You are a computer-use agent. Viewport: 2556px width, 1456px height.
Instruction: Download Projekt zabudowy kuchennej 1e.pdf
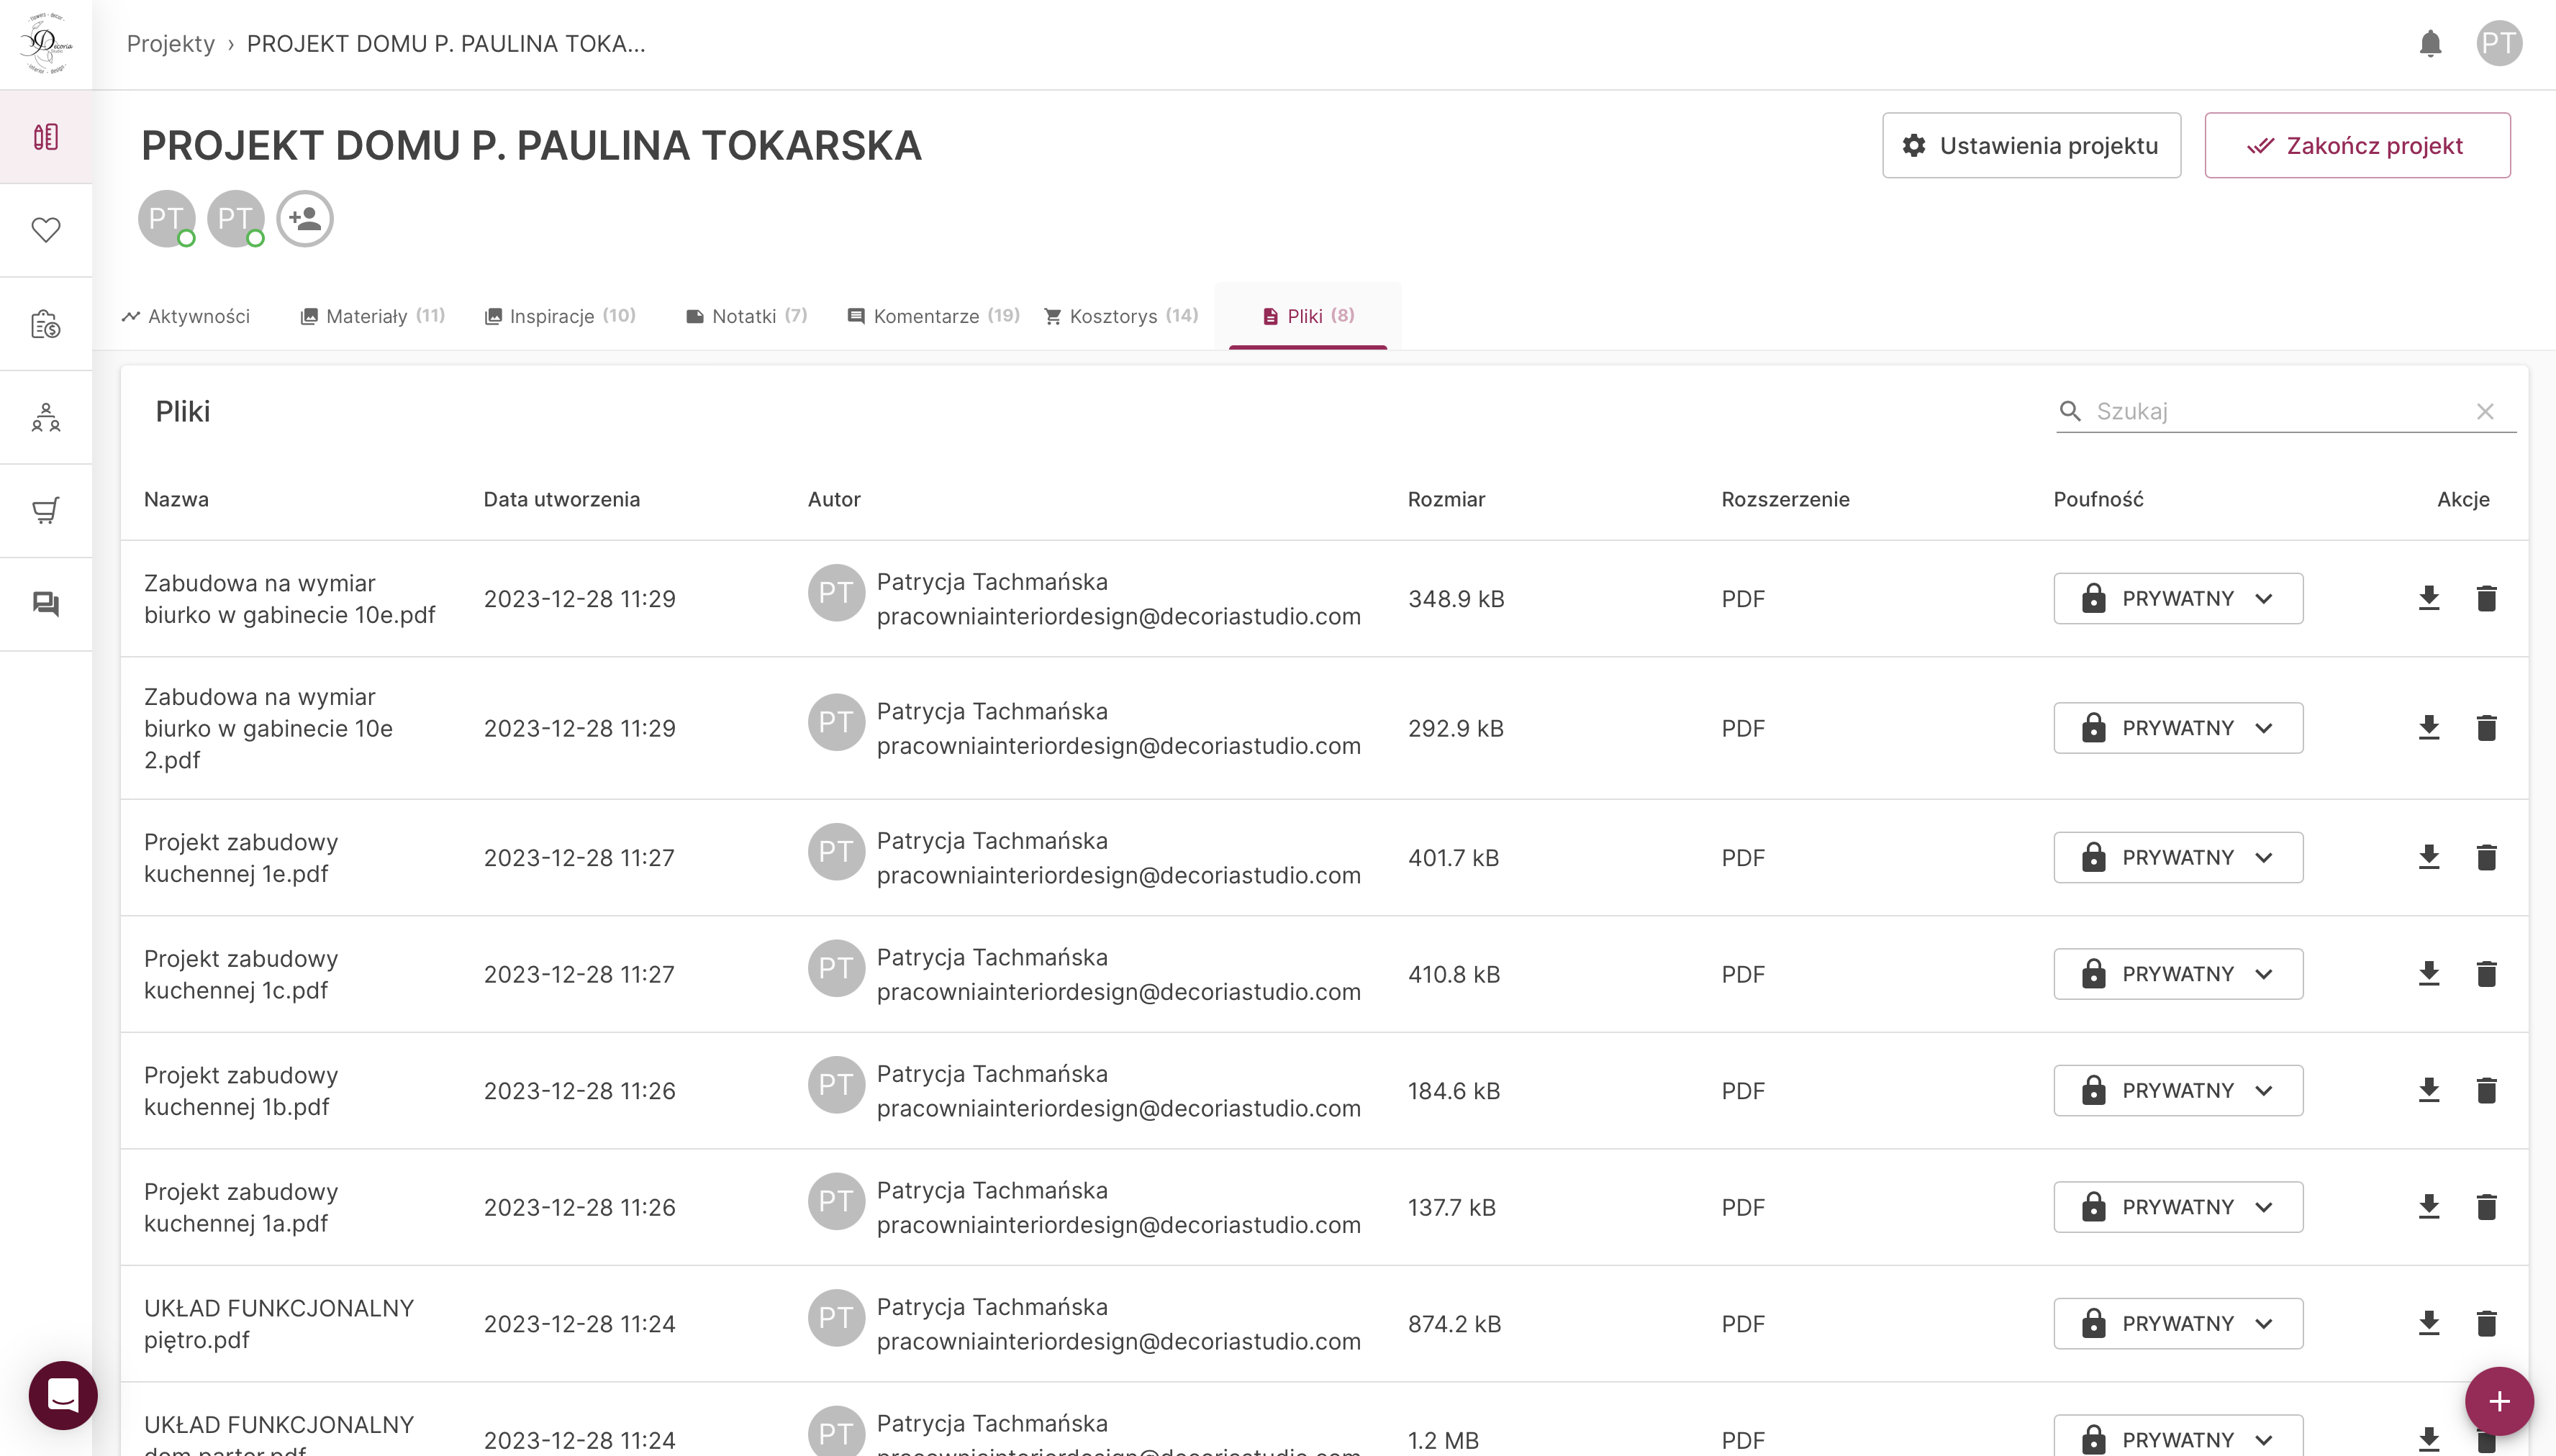[2428, 857]
